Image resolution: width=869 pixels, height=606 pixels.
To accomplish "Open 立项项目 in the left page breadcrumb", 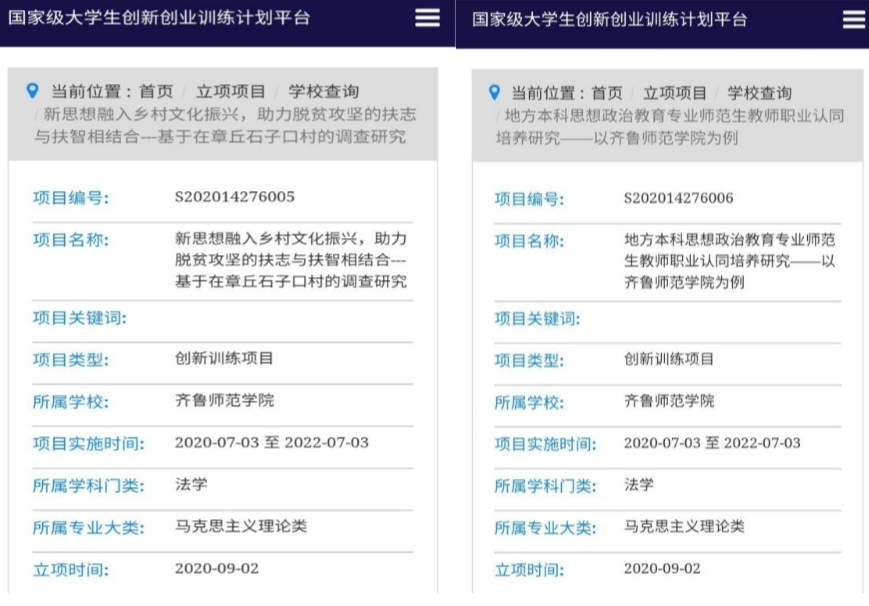I will 231,92.
